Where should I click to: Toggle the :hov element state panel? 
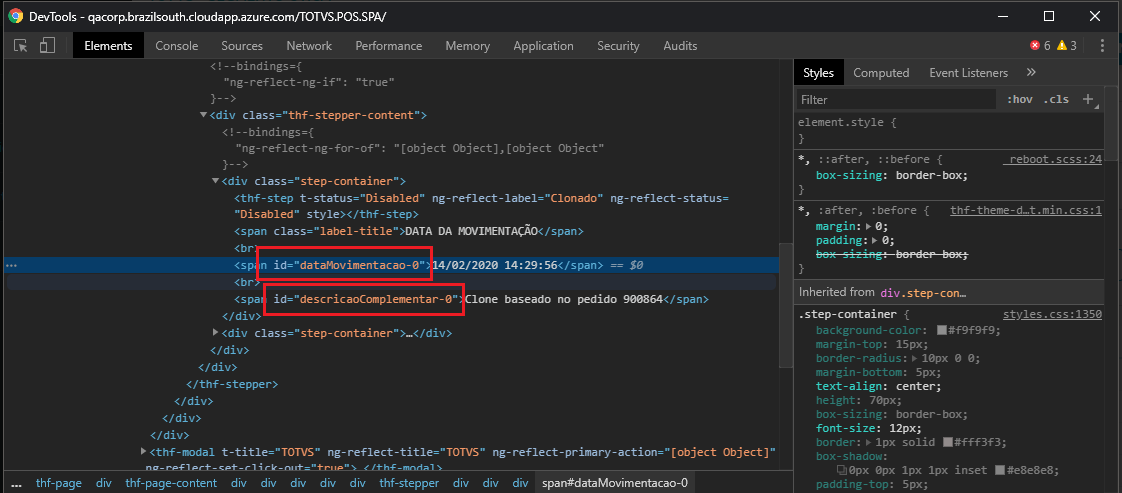[x=1020, y=99]
